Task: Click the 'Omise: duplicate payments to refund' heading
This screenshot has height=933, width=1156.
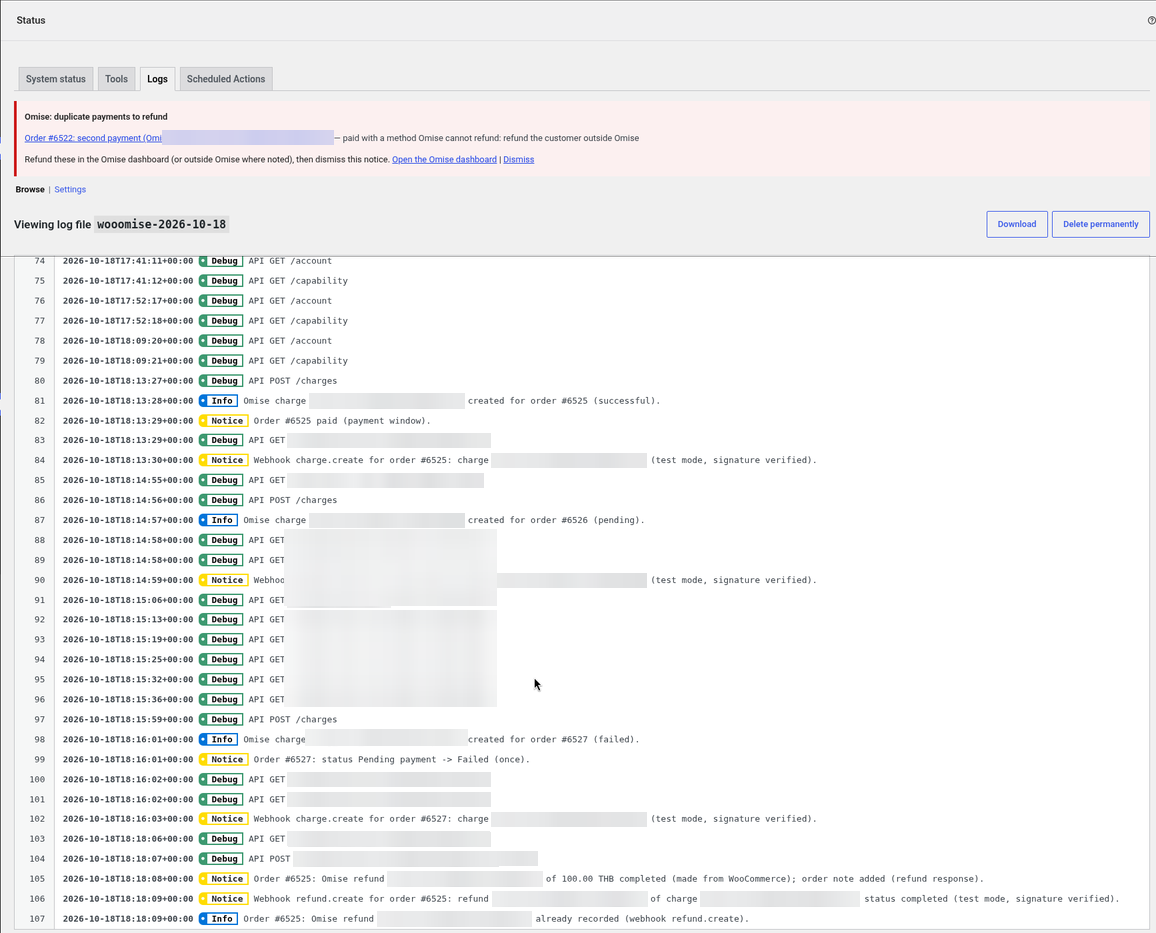Action: point(96,116)
